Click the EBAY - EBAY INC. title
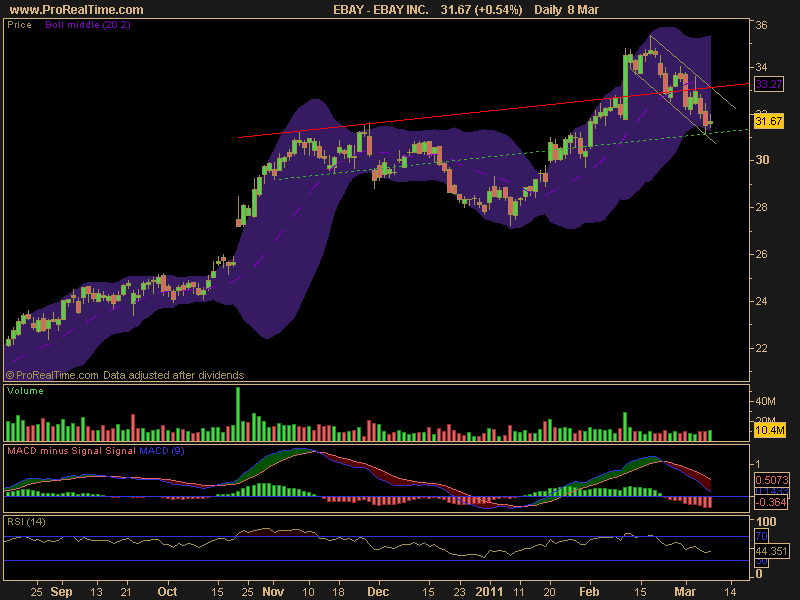 click(x=381, y=10)
